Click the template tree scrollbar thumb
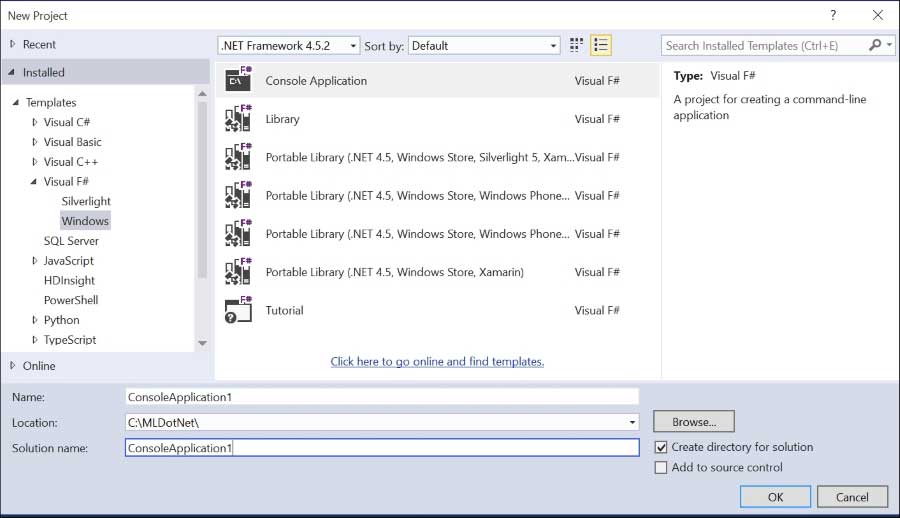Screen dimensions: 900x518 click(x=202, y=190)
